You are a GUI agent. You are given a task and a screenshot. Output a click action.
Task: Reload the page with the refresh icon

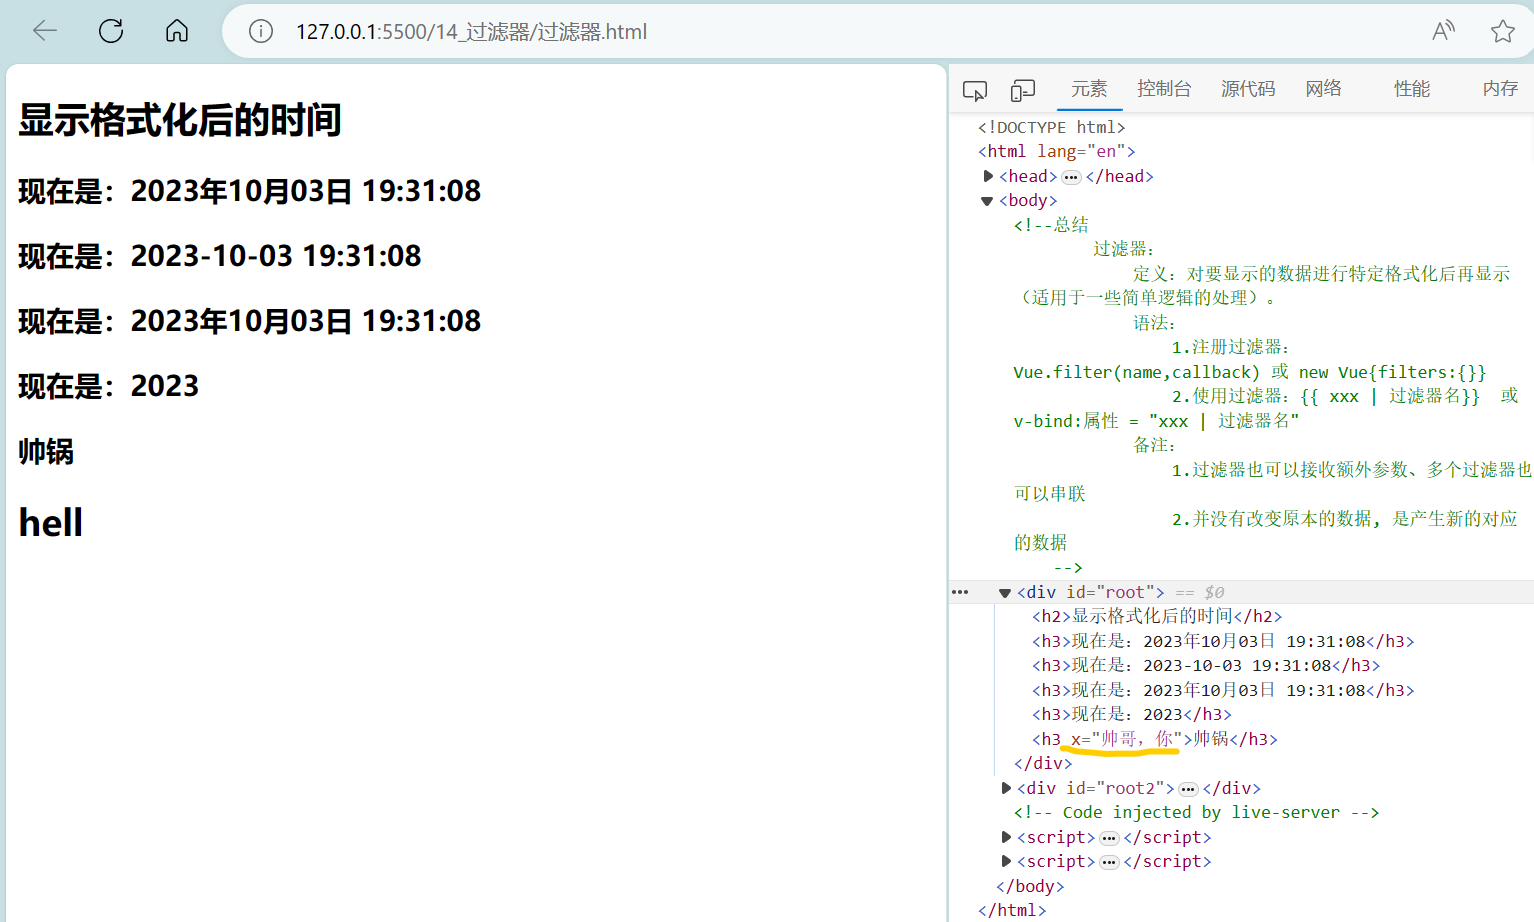(x=111, y=31)
